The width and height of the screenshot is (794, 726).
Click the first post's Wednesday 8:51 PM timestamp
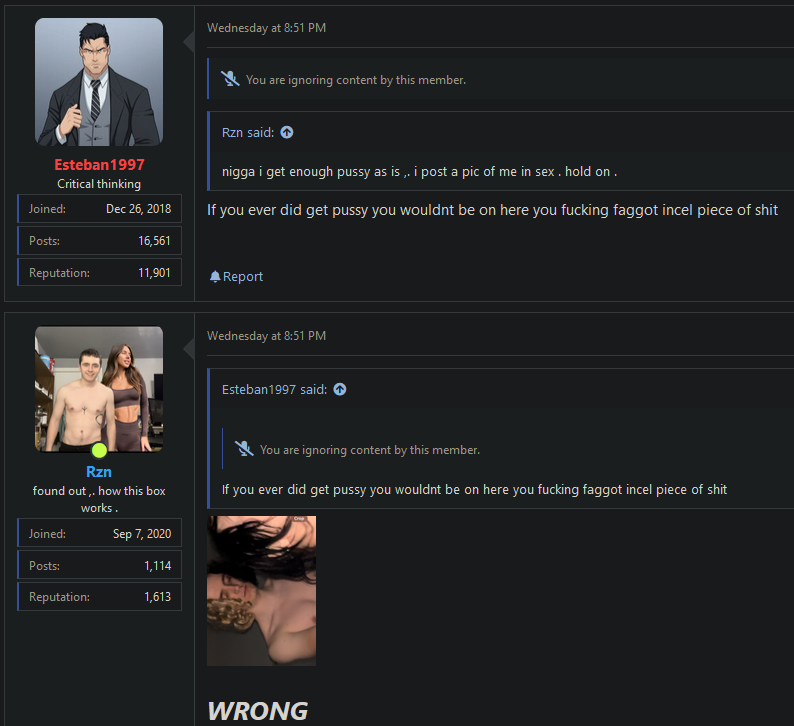click(x=266, y=28)
